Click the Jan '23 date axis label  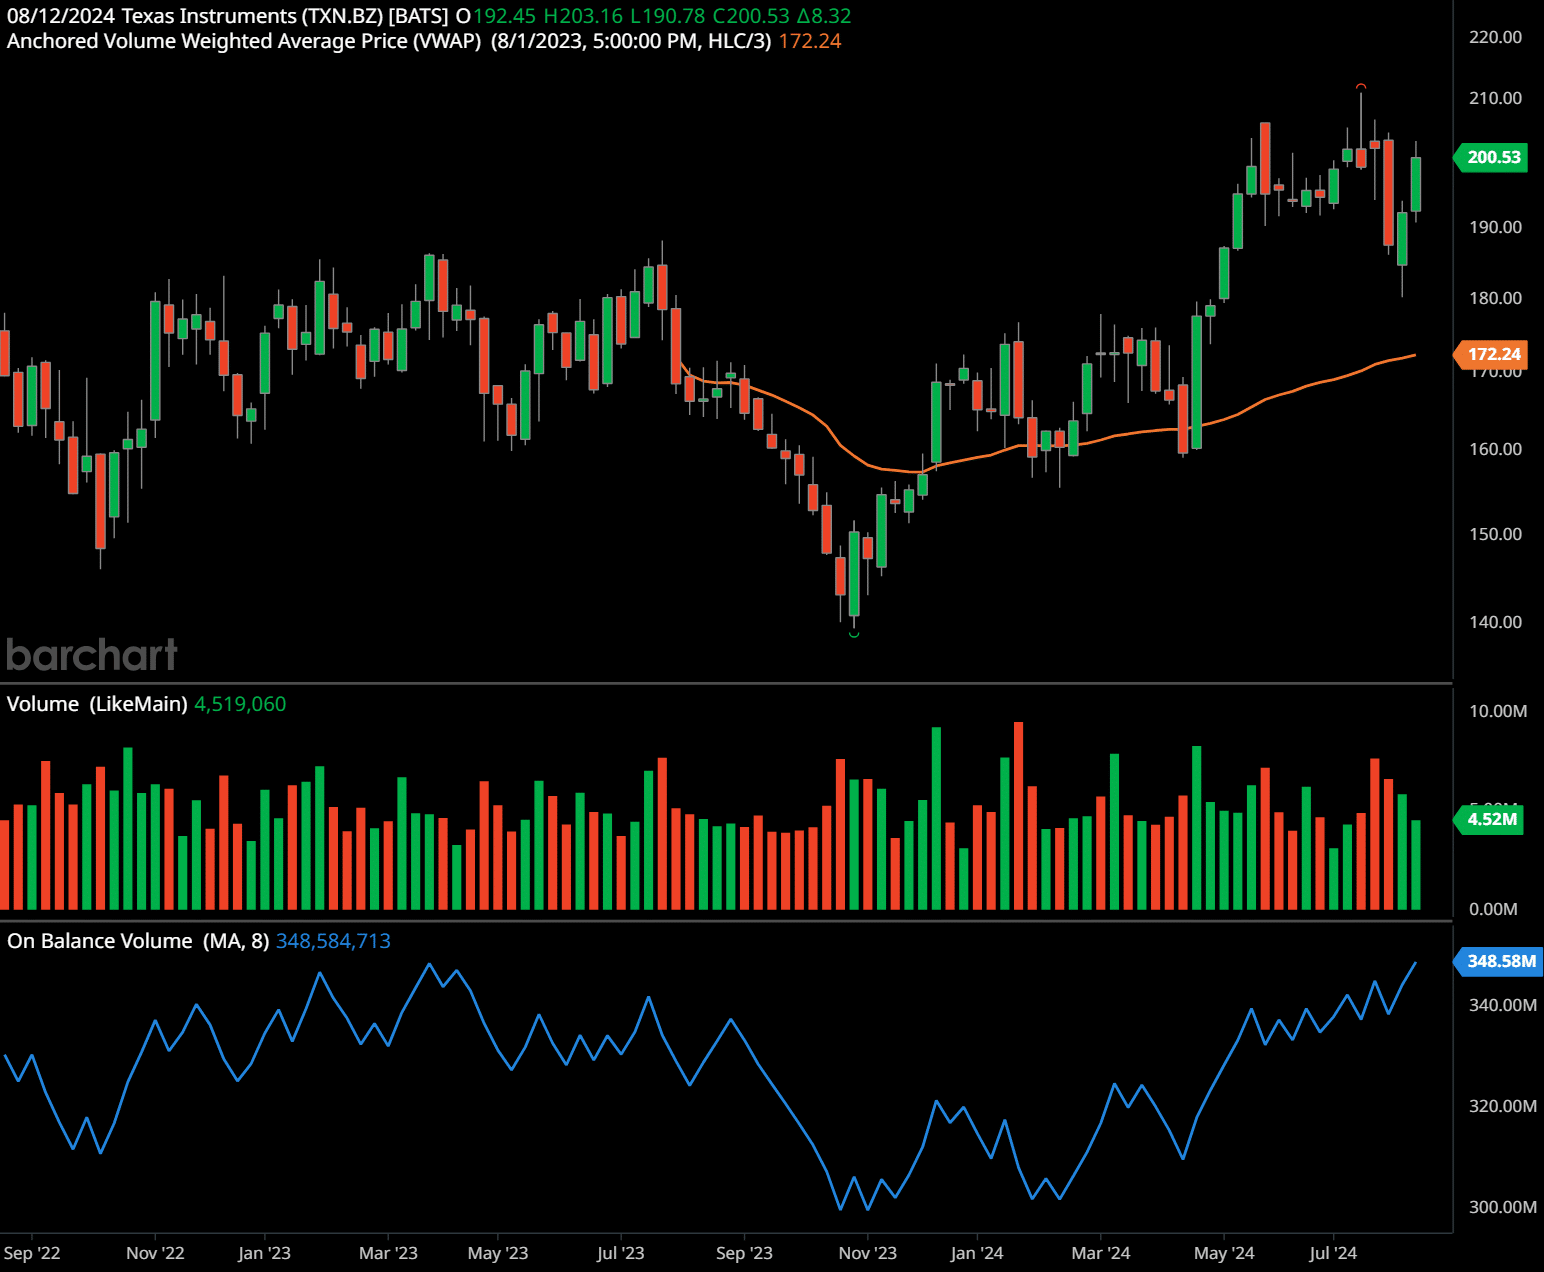coord(264,1253)
